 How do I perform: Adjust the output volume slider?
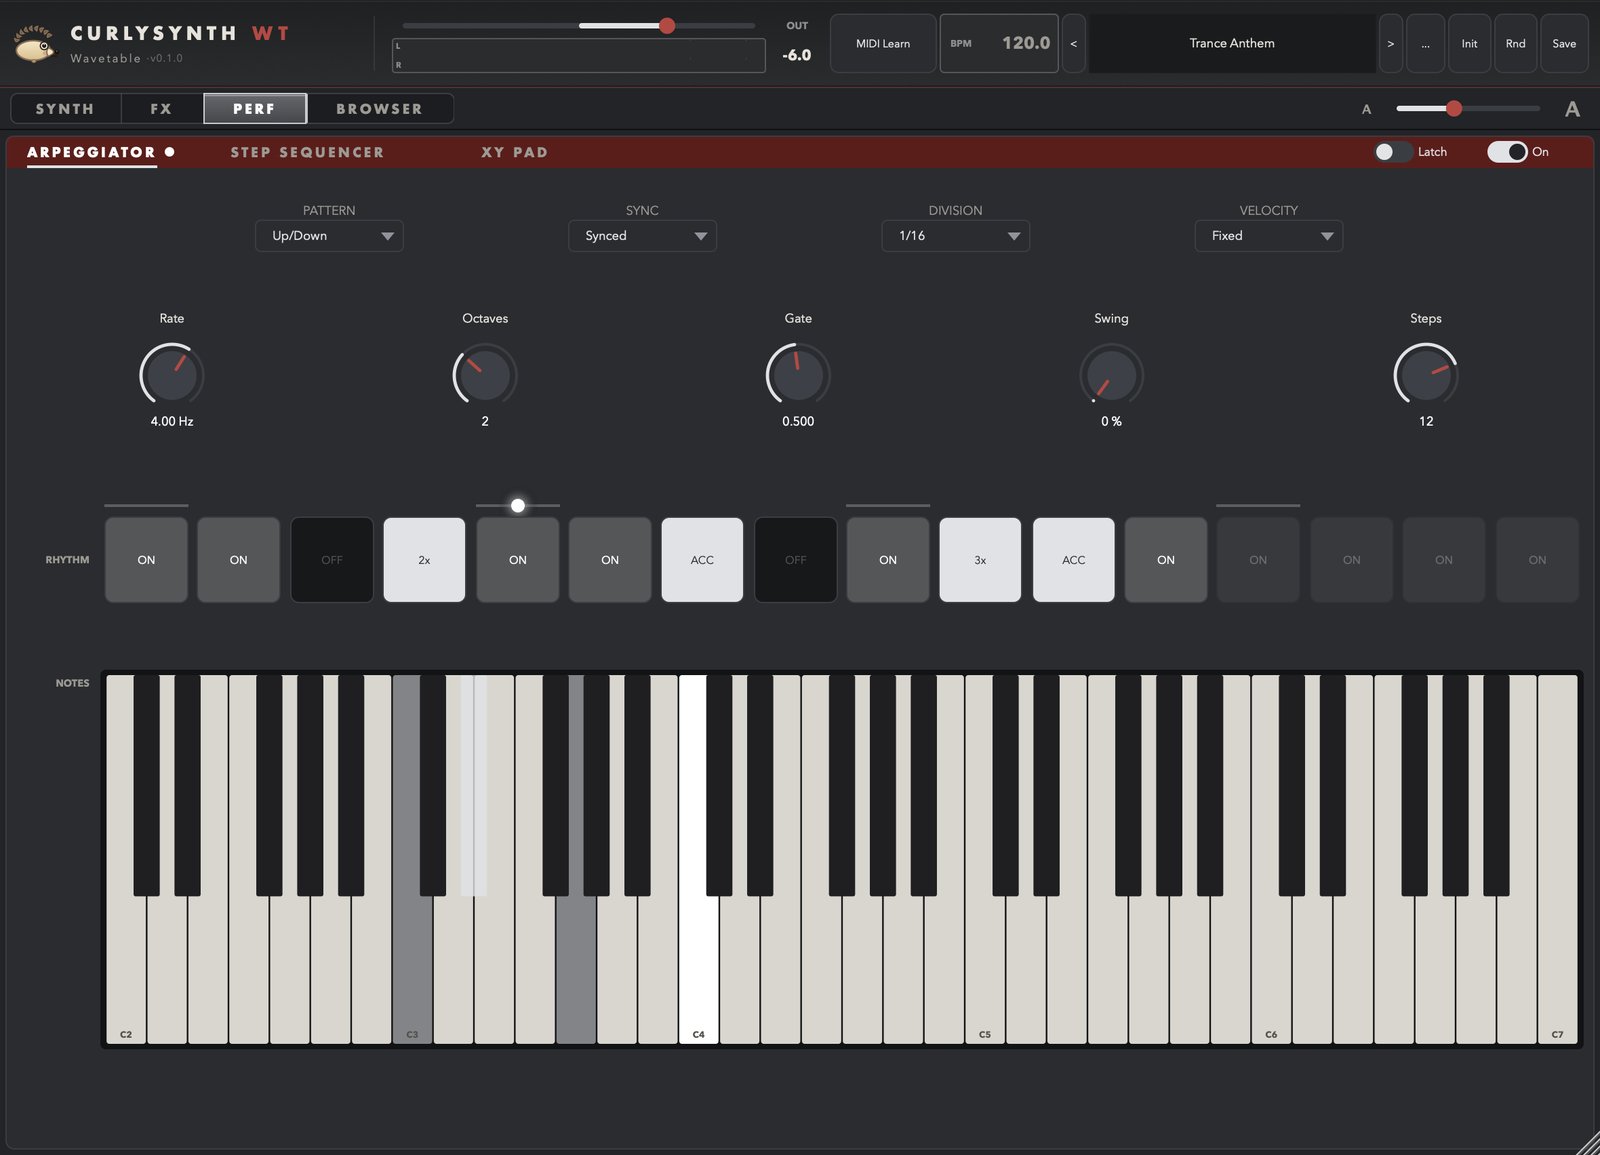coord(579,26)
